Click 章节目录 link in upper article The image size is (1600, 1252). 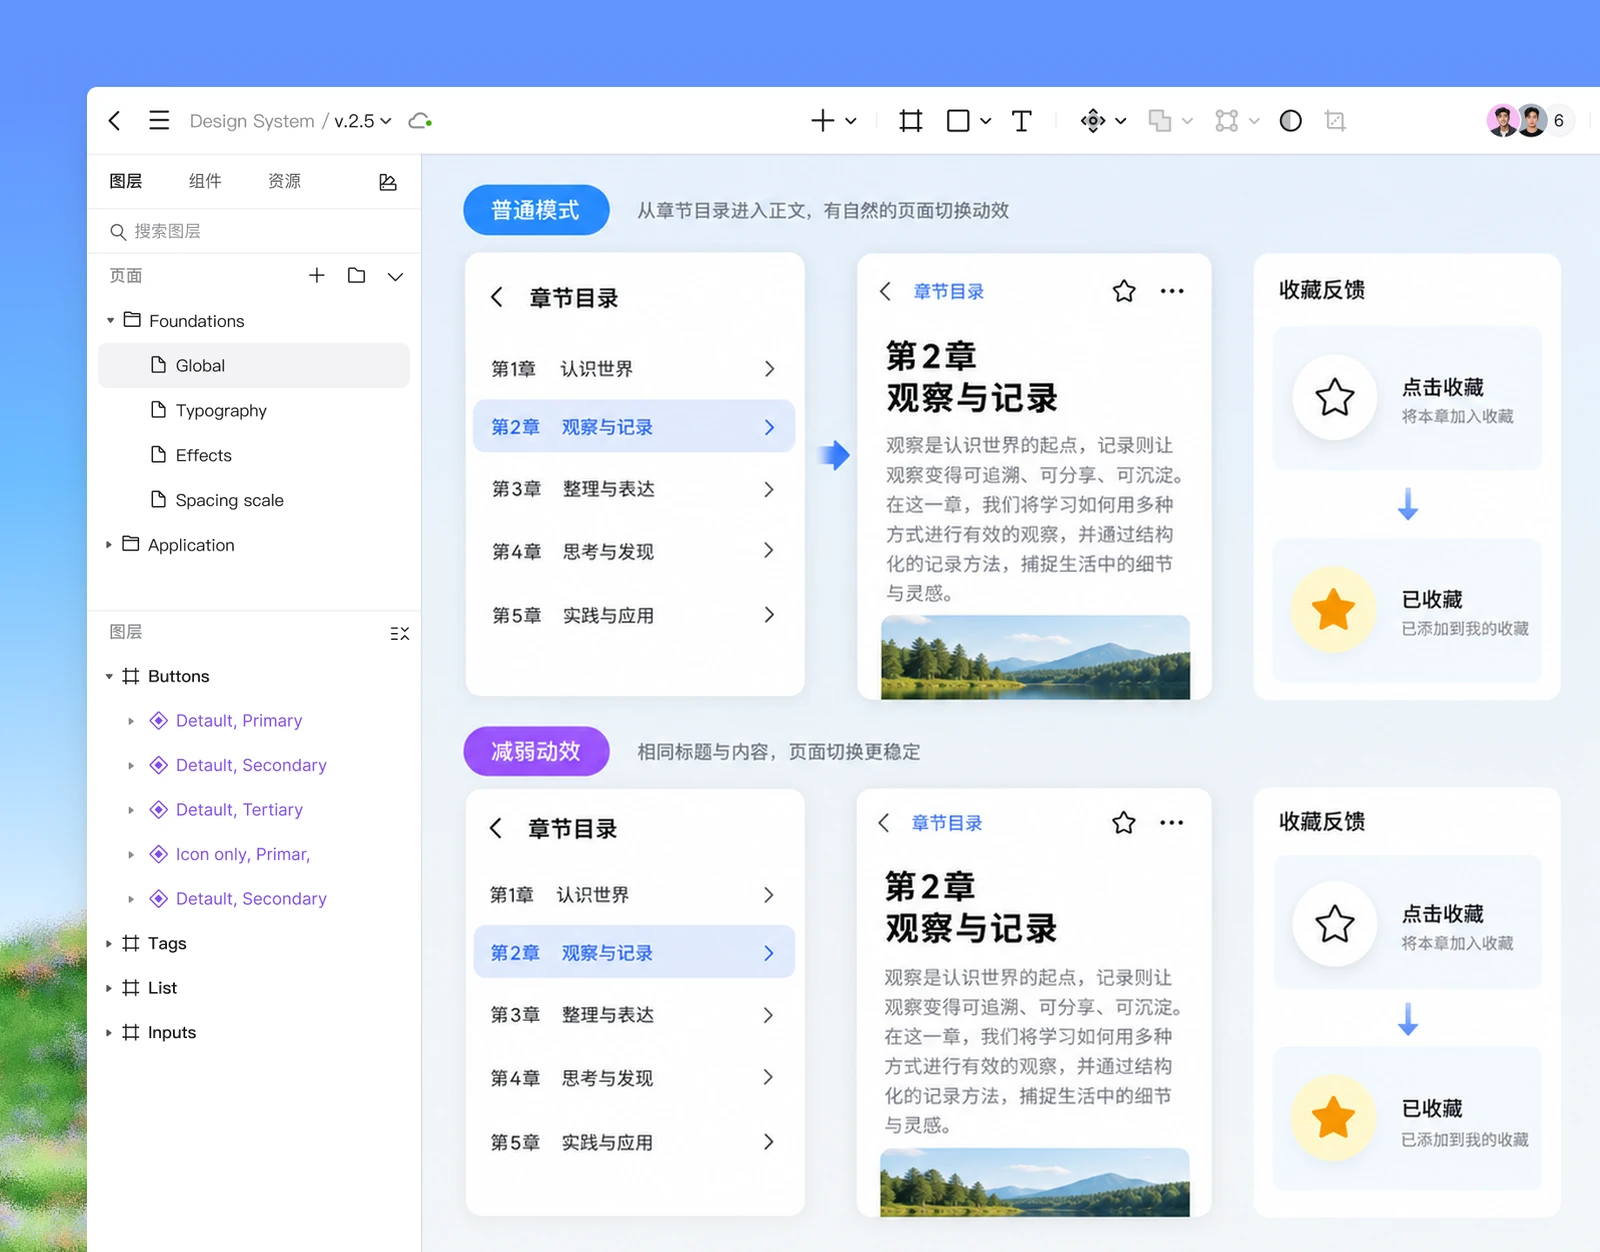pos(948,291)
